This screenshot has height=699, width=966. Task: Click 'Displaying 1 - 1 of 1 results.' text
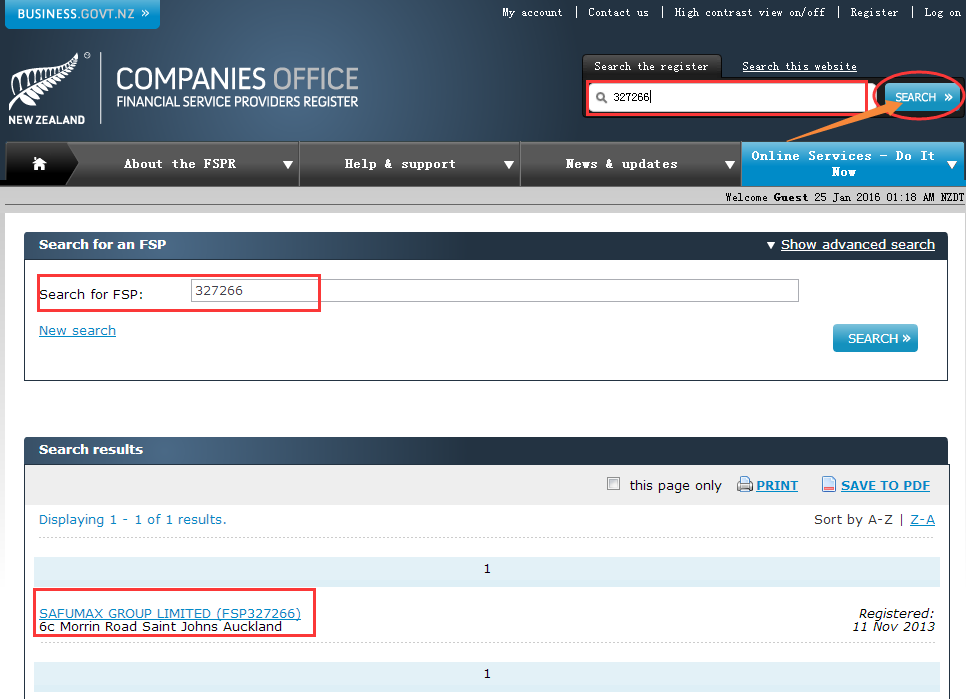coord(132,520)
